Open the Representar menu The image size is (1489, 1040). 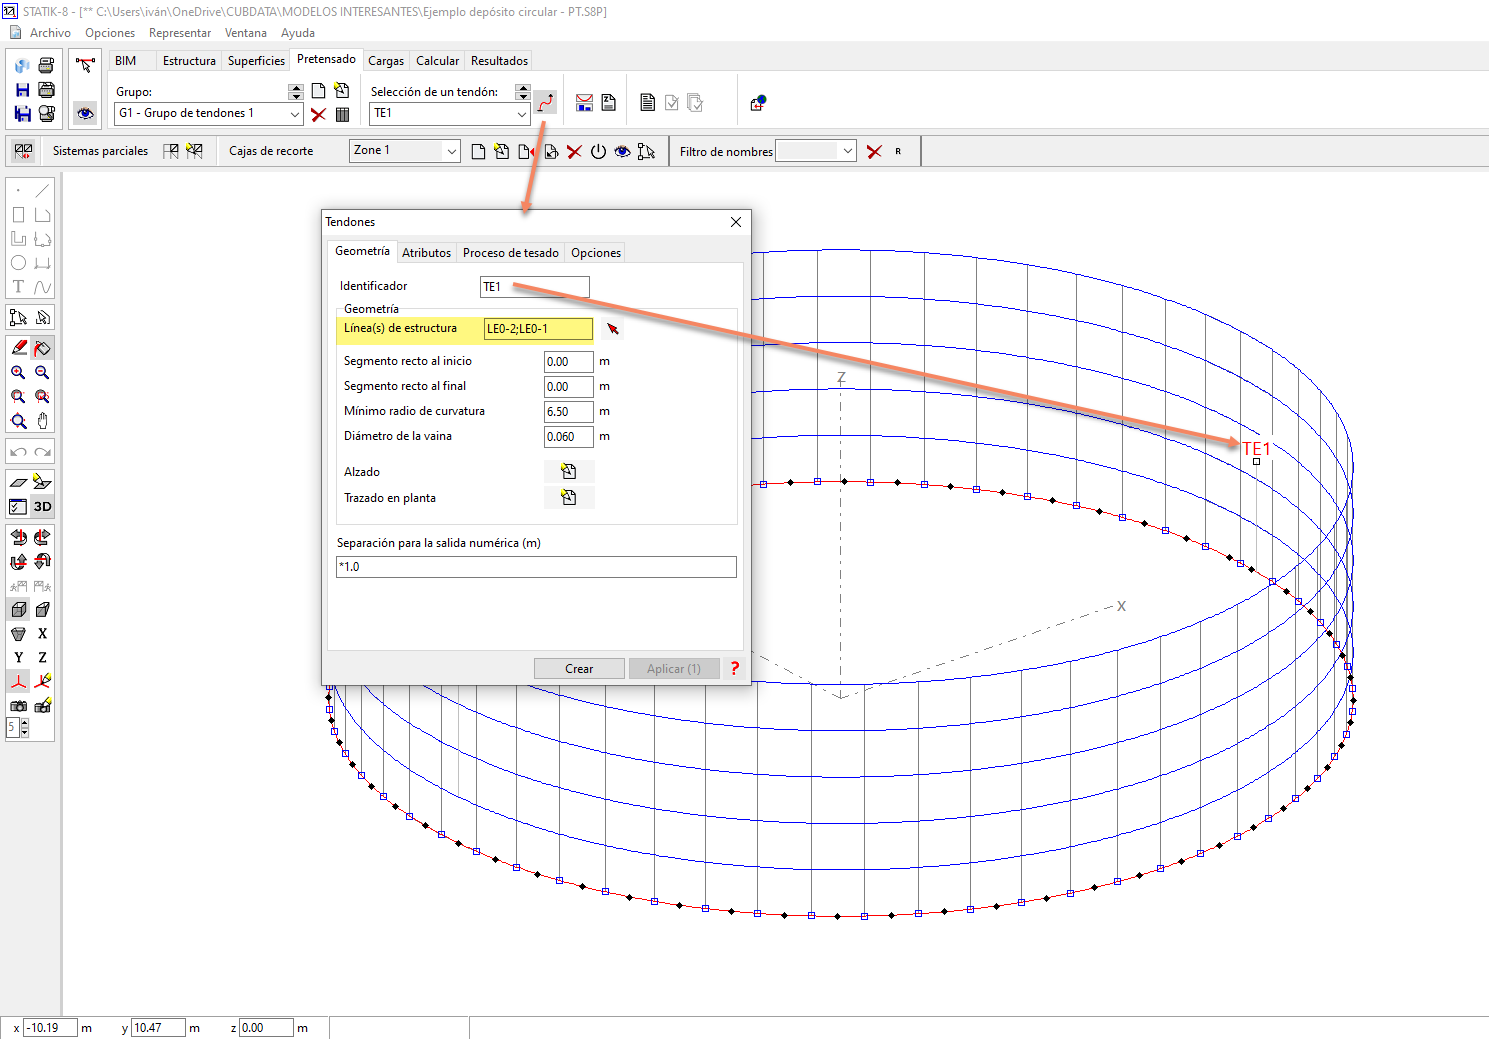(x=180, y=33)
